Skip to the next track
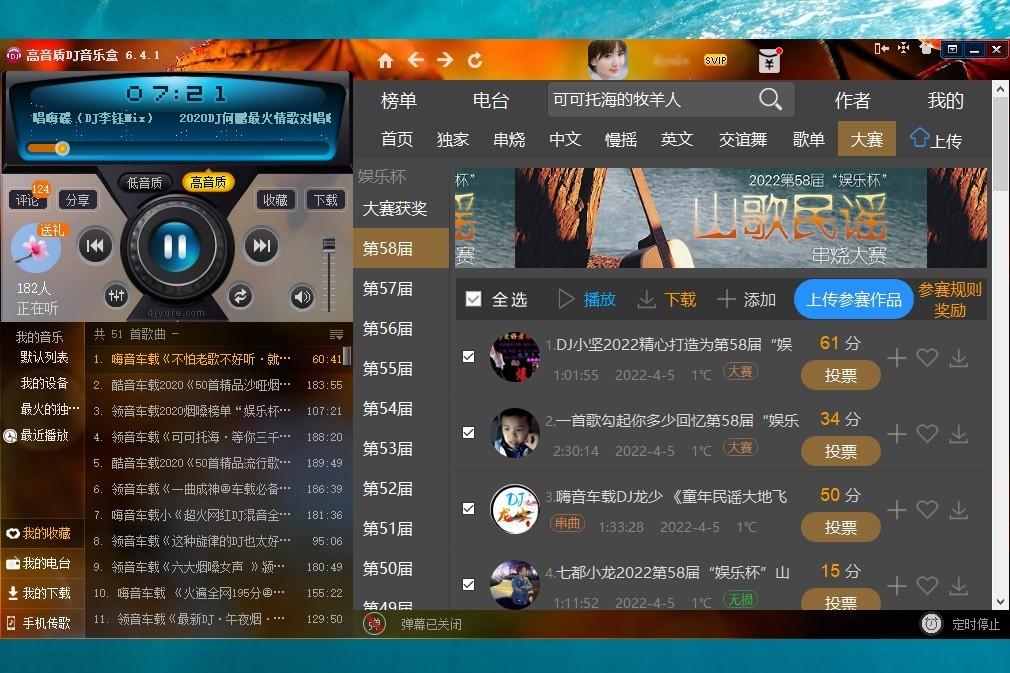Screen dimensions: 1010x673 [262, 245]
